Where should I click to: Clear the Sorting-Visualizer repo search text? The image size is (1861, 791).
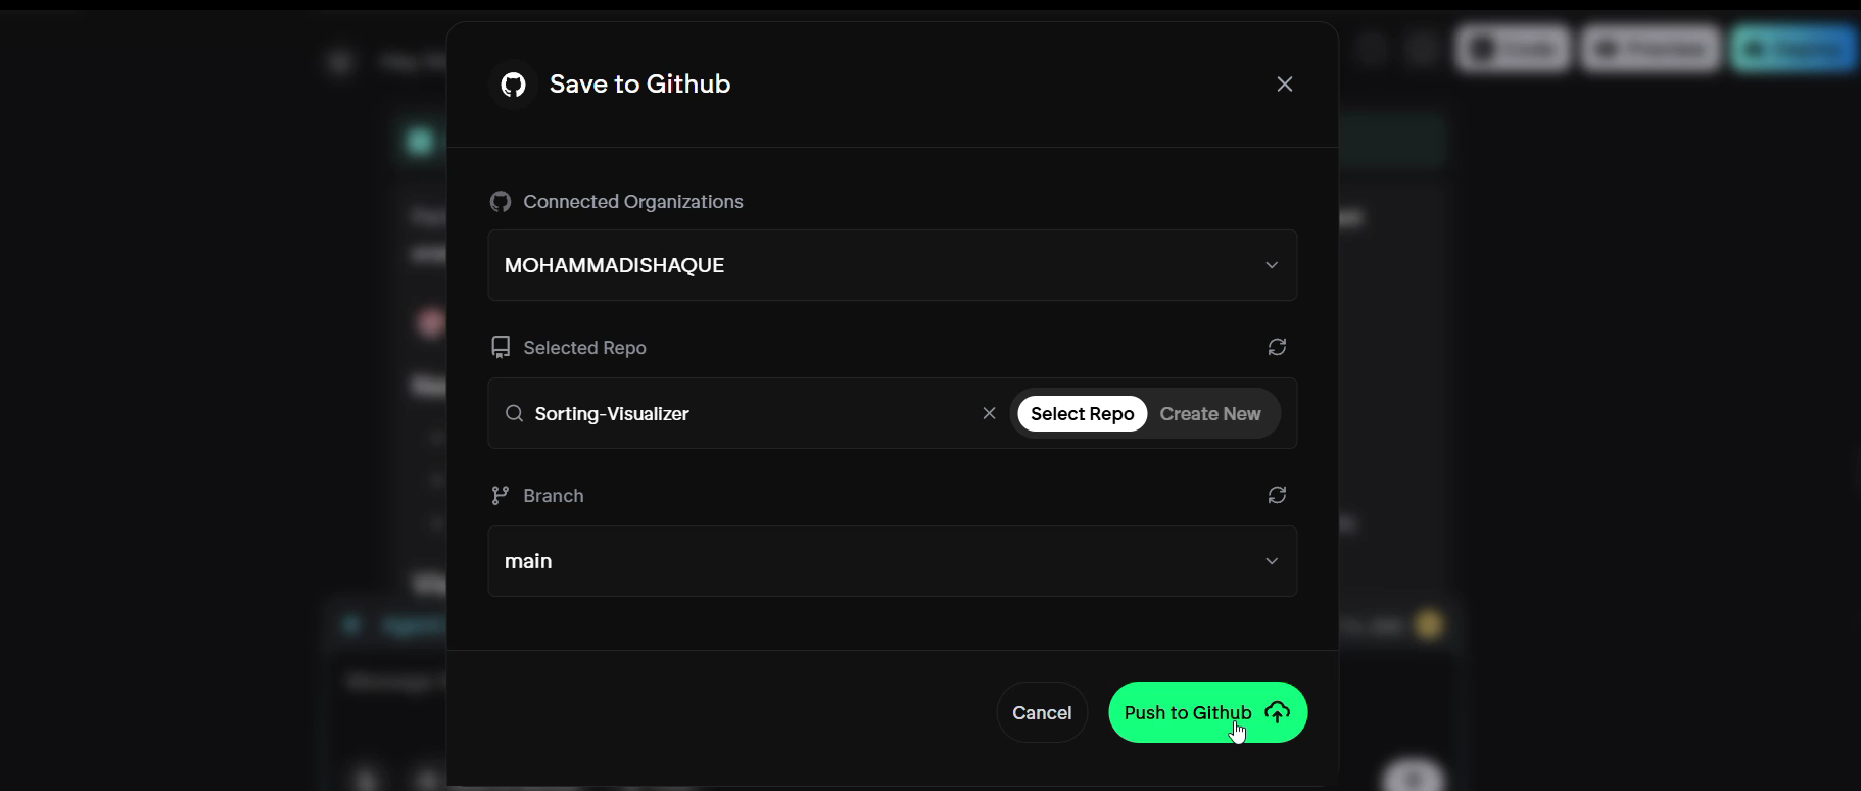point(989,413)
